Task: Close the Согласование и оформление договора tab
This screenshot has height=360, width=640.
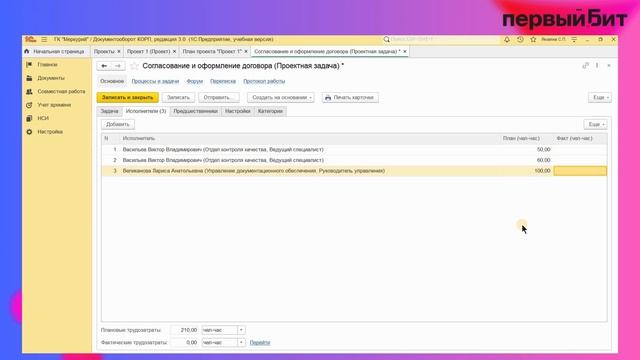Action: point(404,51)
